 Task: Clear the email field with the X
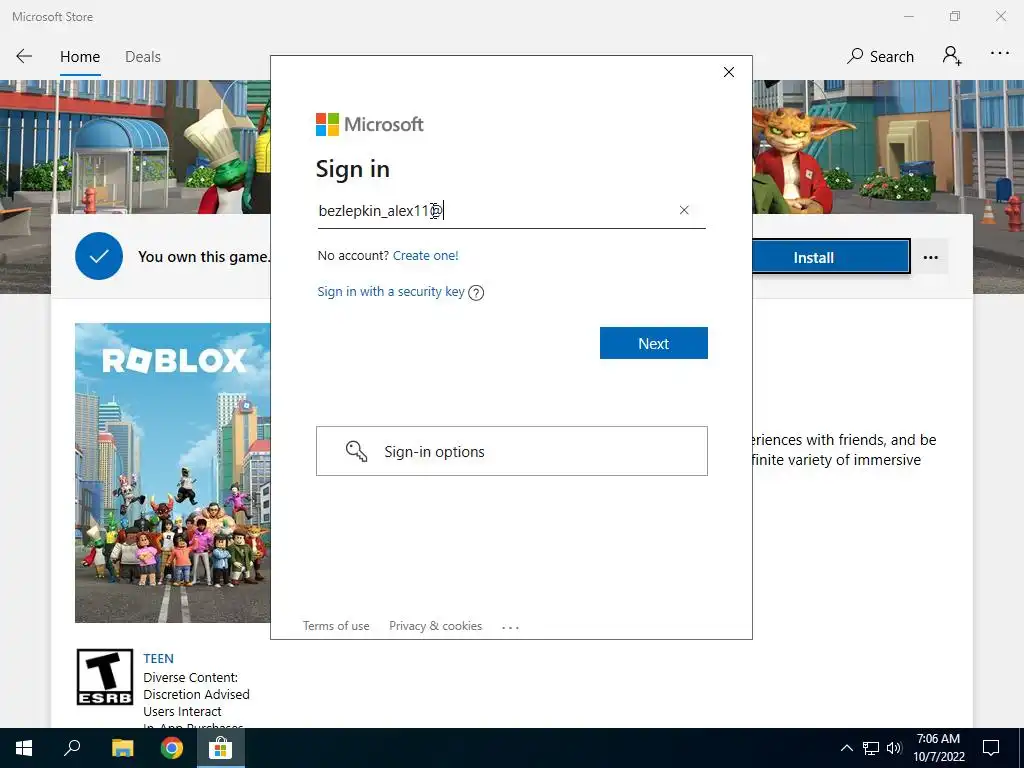(x=684, y=210)
